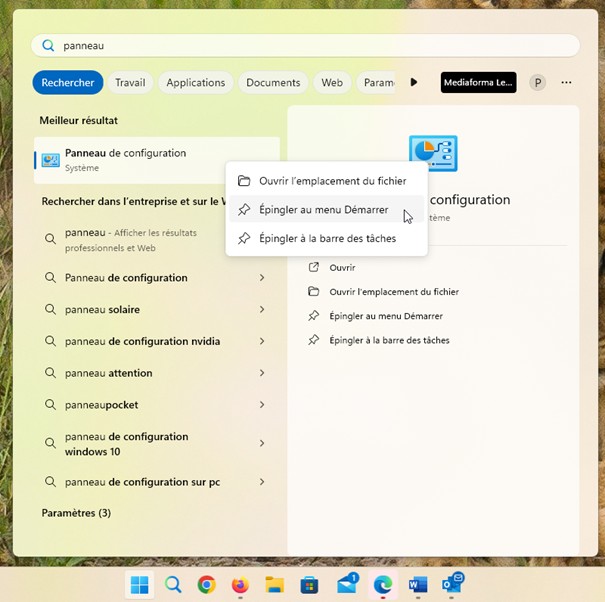Screen dimensions: 605x602
Task: Expand the panneau attention suggestion chevron
Action: [x=262, y=373]
